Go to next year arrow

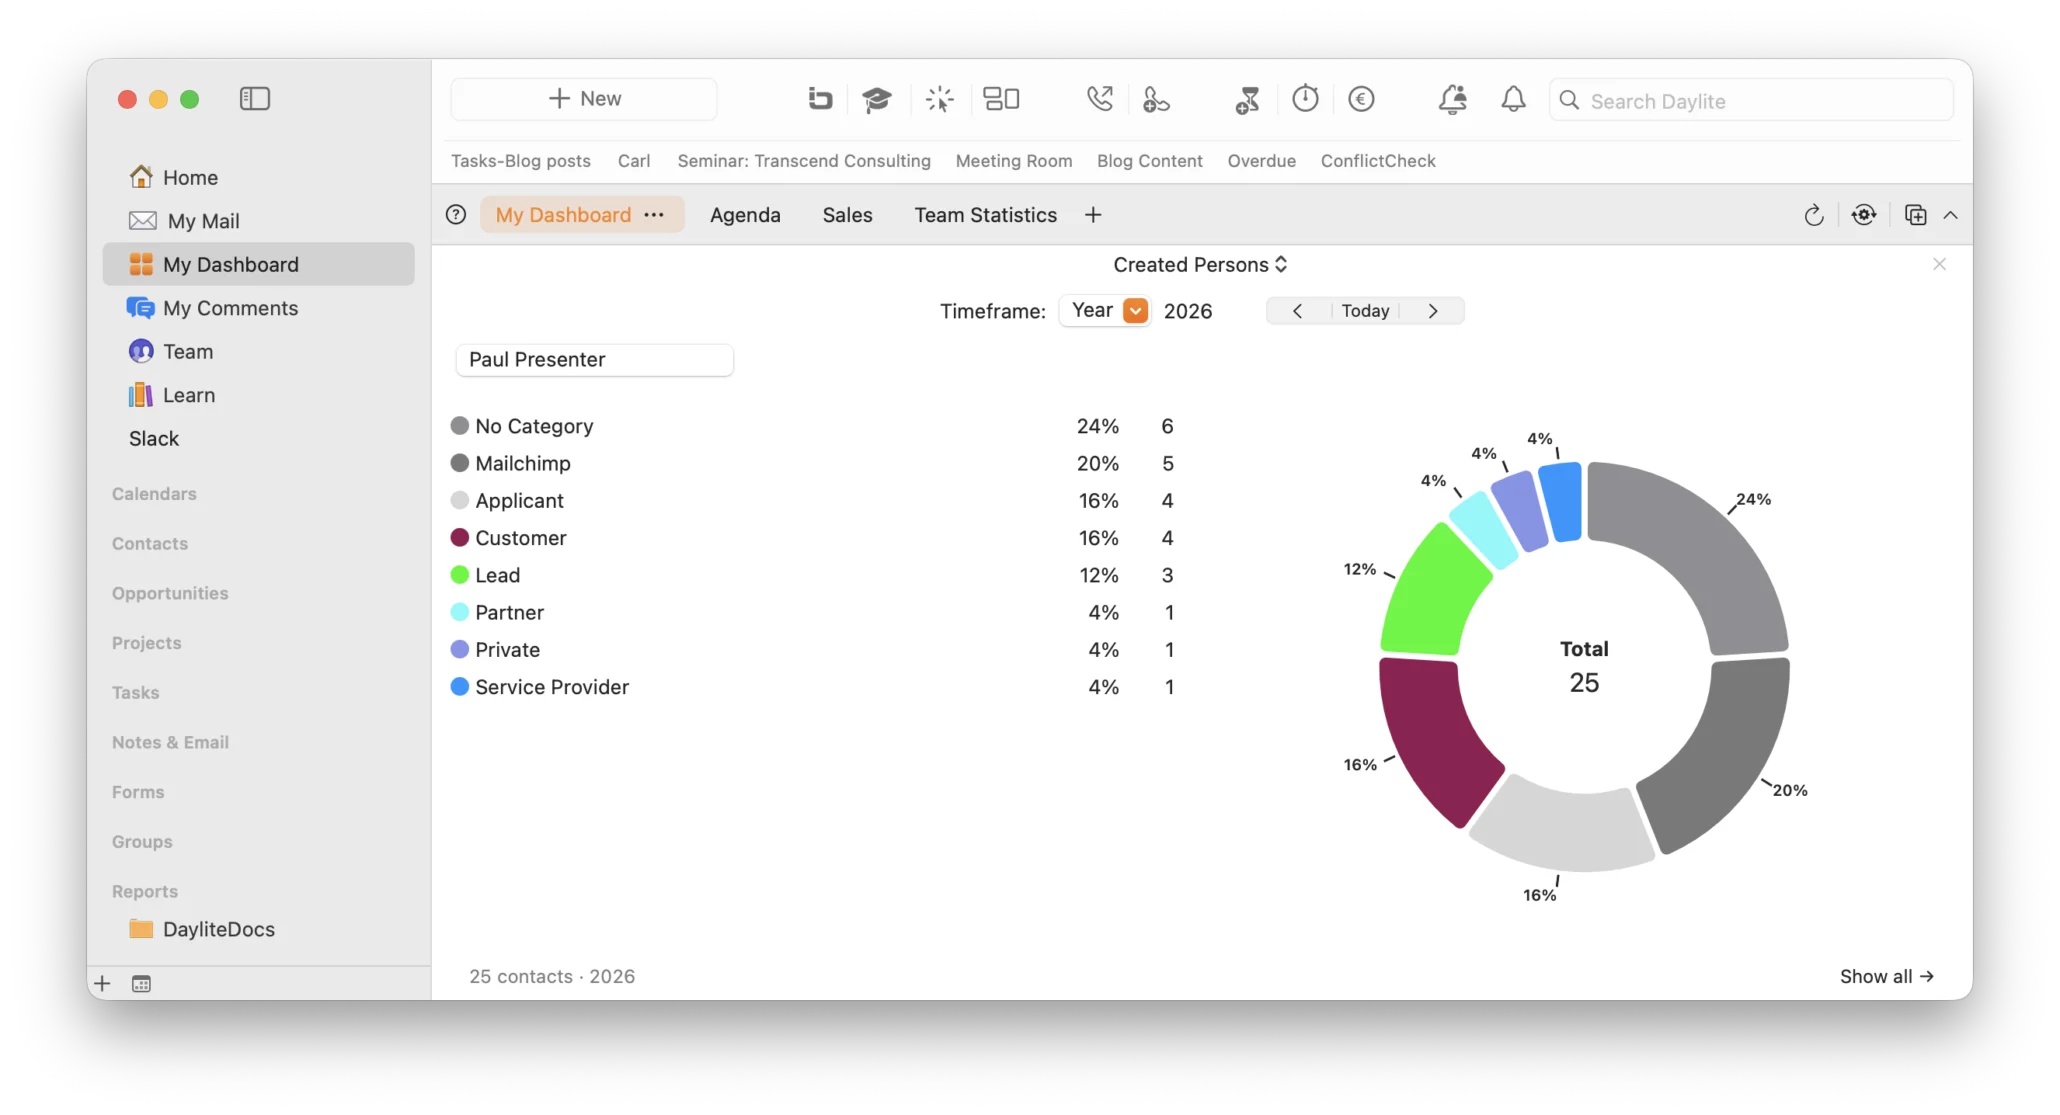point(1433,311)
